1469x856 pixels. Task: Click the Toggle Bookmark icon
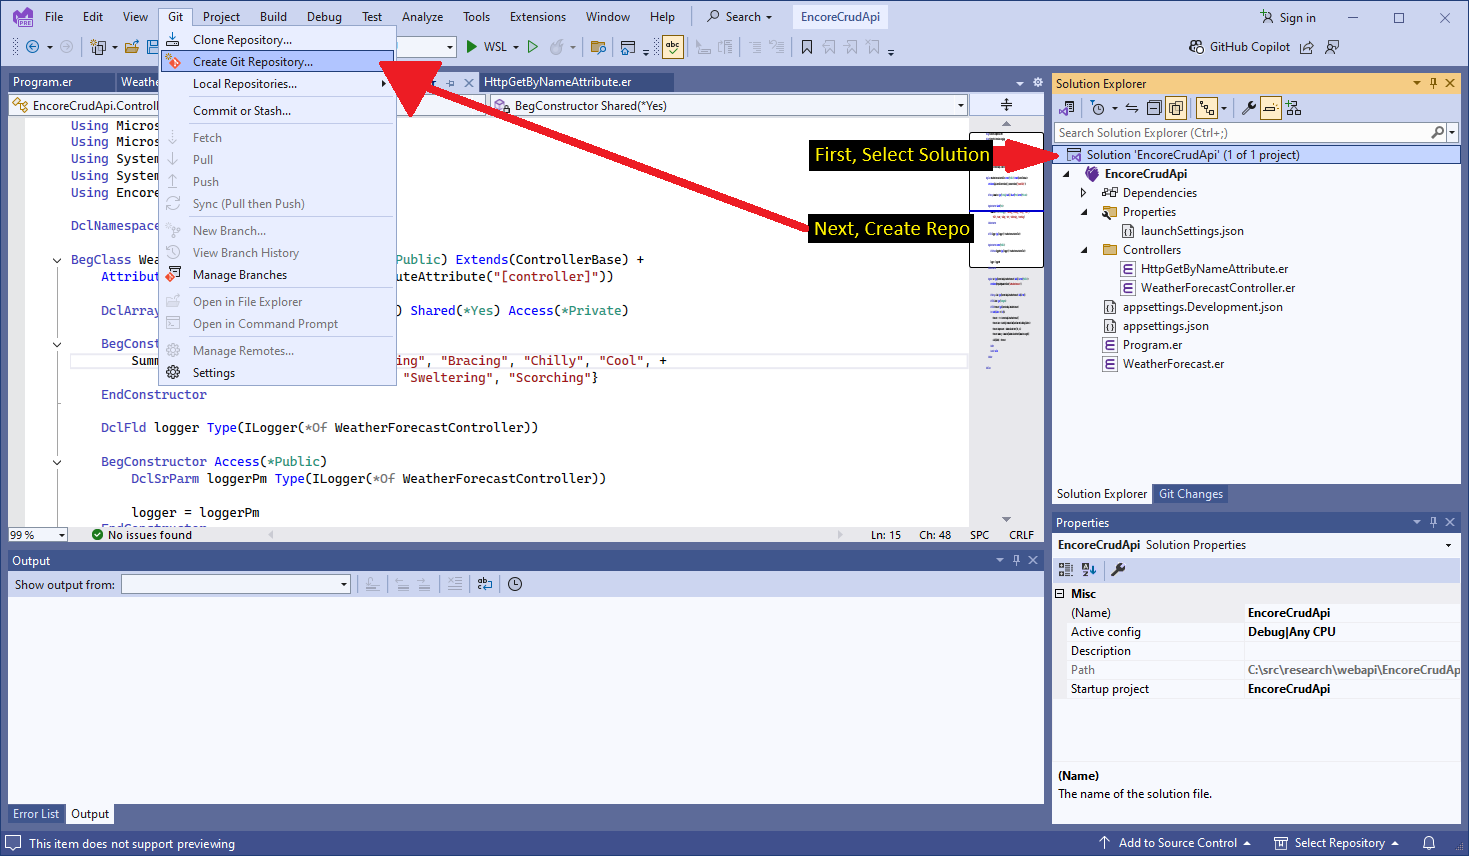coord(807,47)
